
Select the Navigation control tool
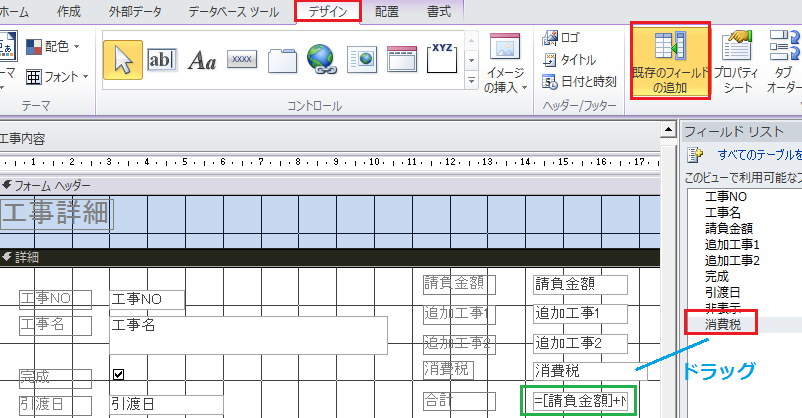[401, 59]
